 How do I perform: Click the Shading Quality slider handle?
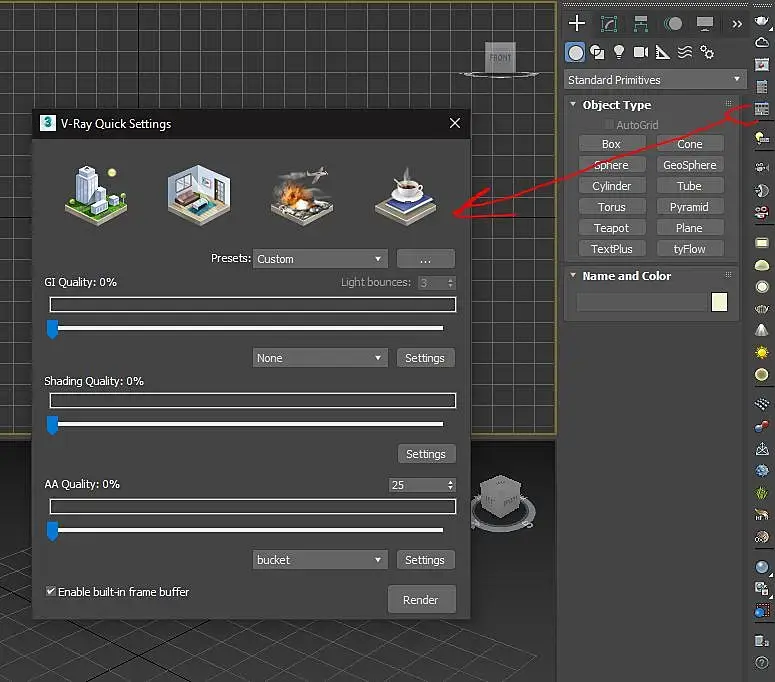click(x=52, y=425)
